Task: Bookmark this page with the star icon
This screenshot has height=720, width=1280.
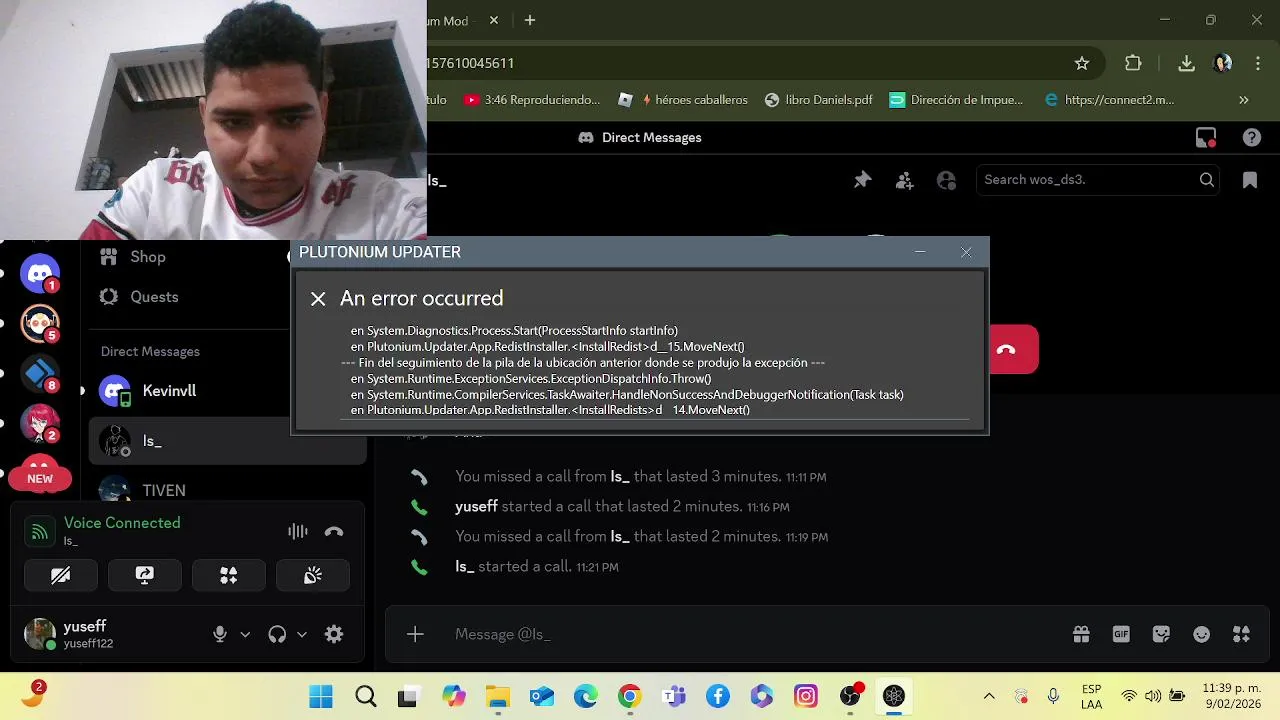Action: tap(1082, 63)
